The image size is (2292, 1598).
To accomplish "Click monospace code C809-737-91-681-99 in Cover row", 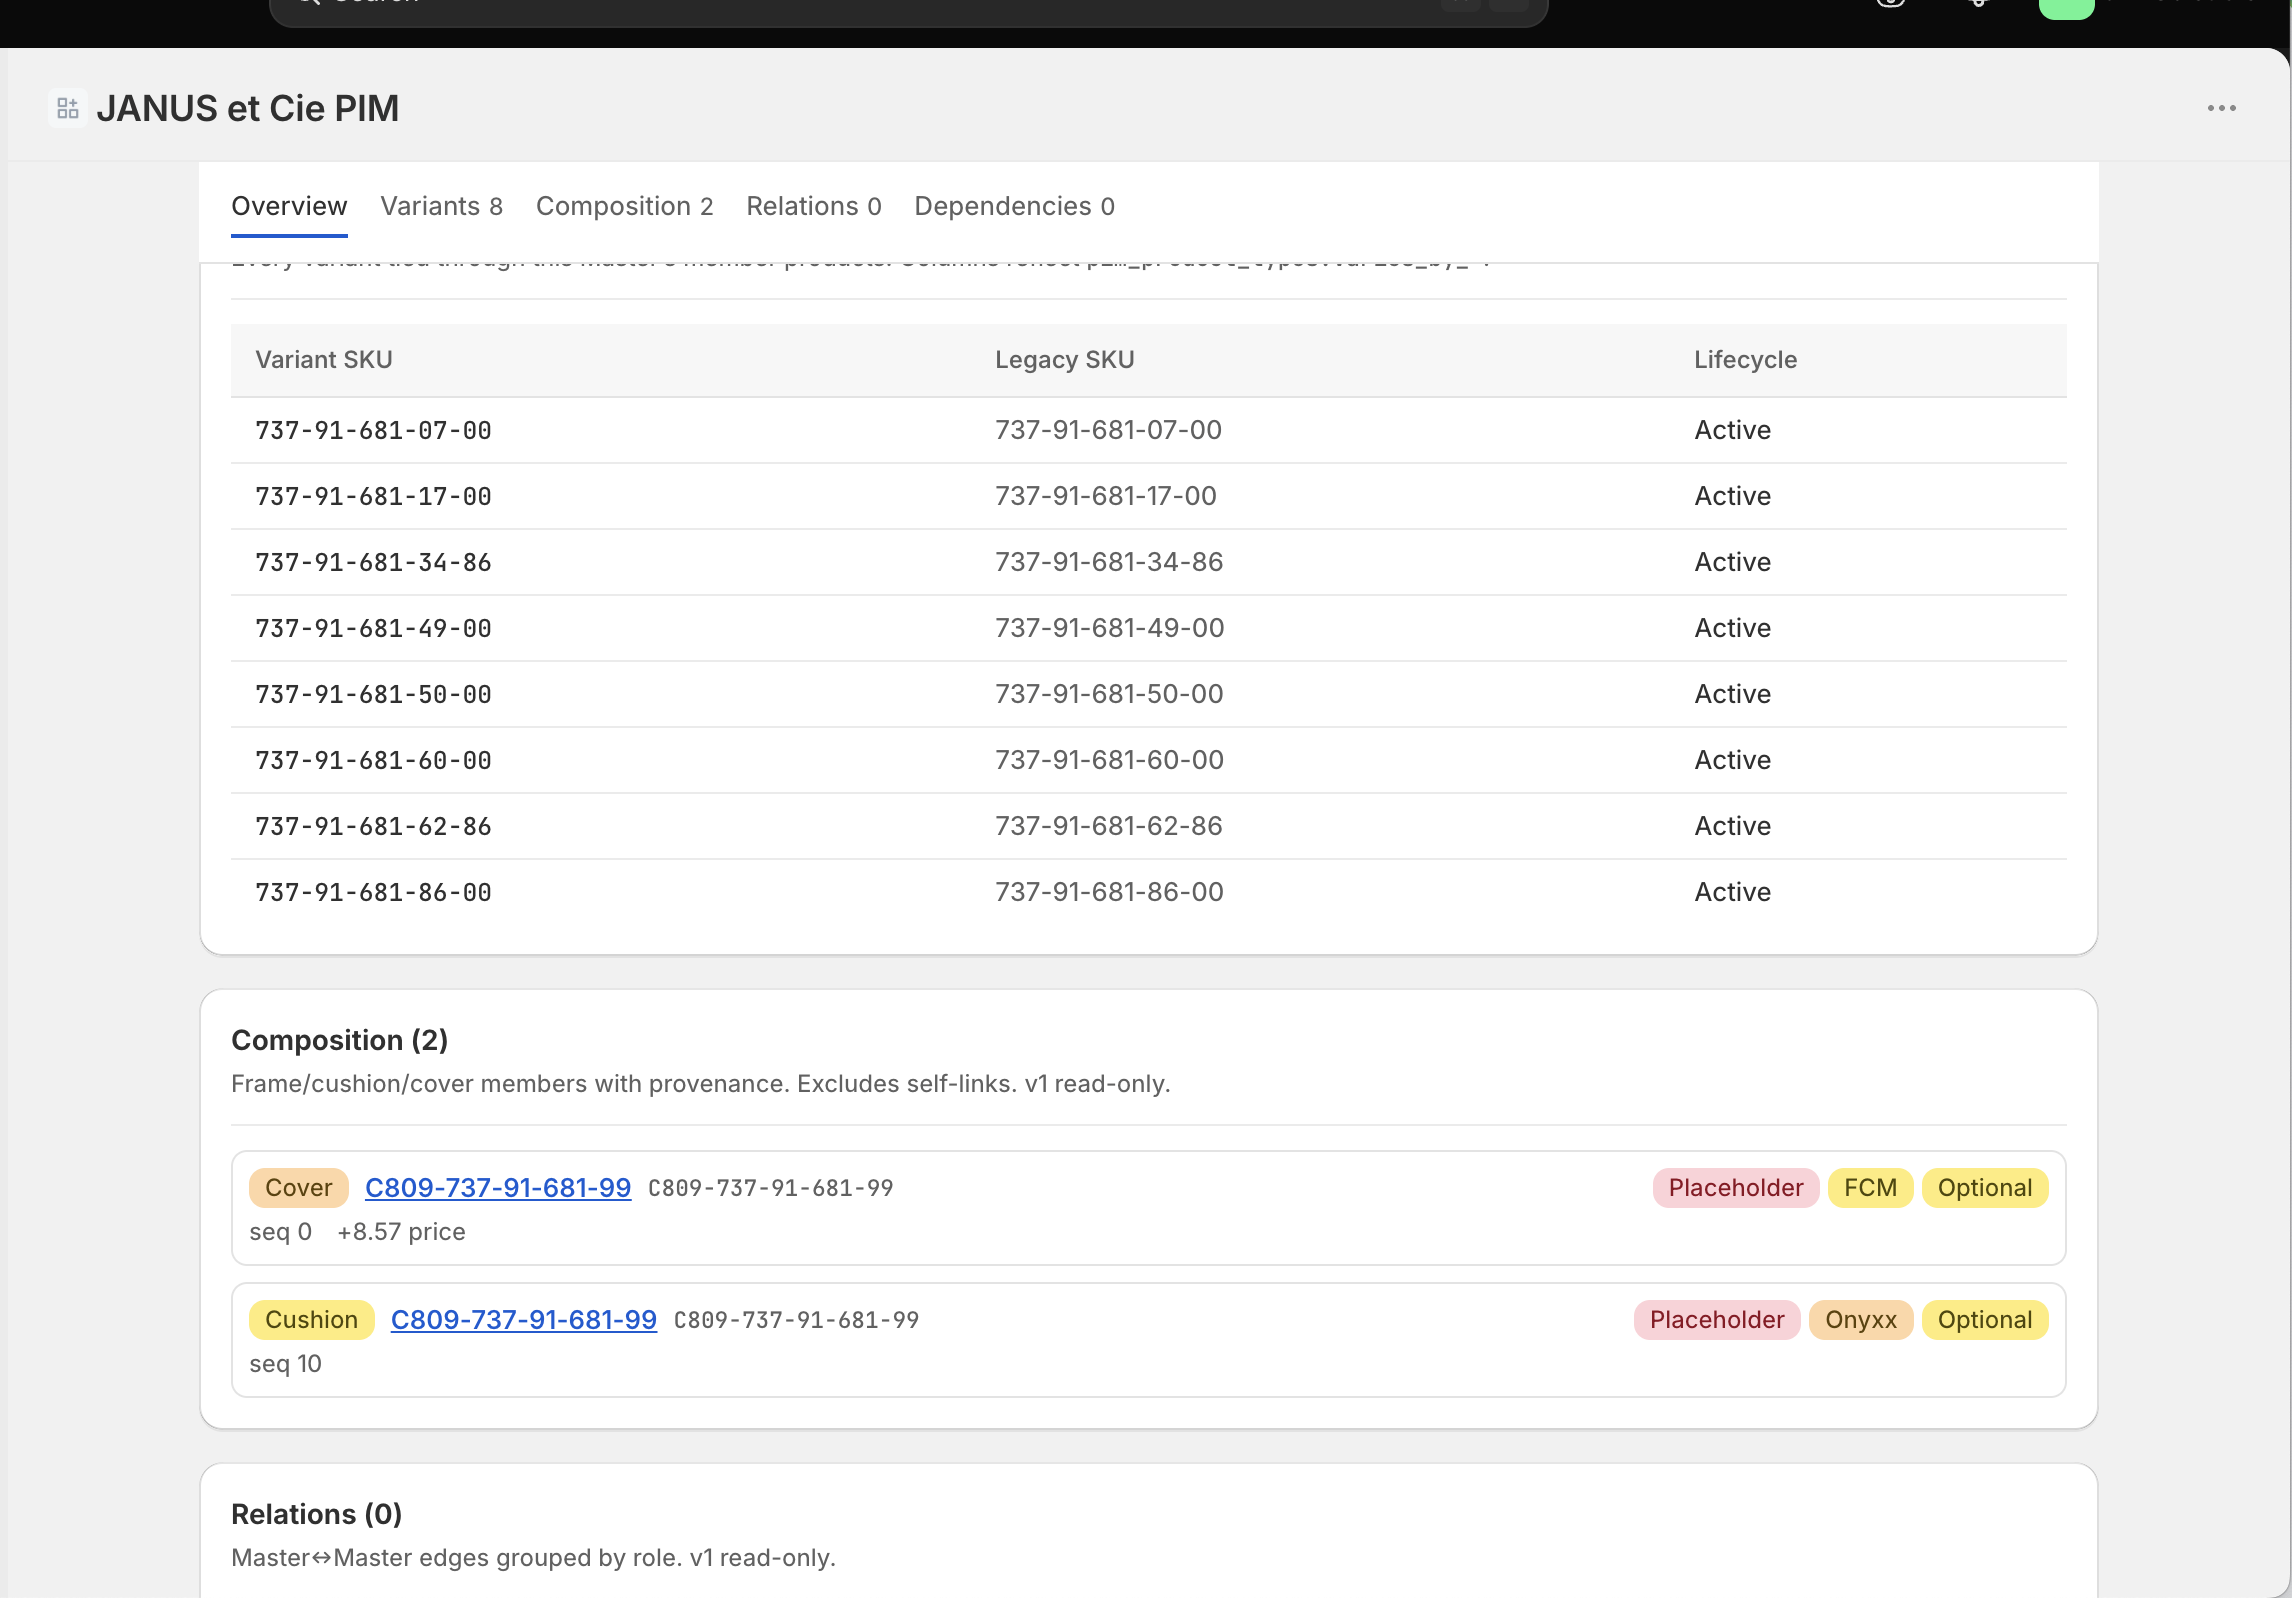I will tap(770, 1188).
